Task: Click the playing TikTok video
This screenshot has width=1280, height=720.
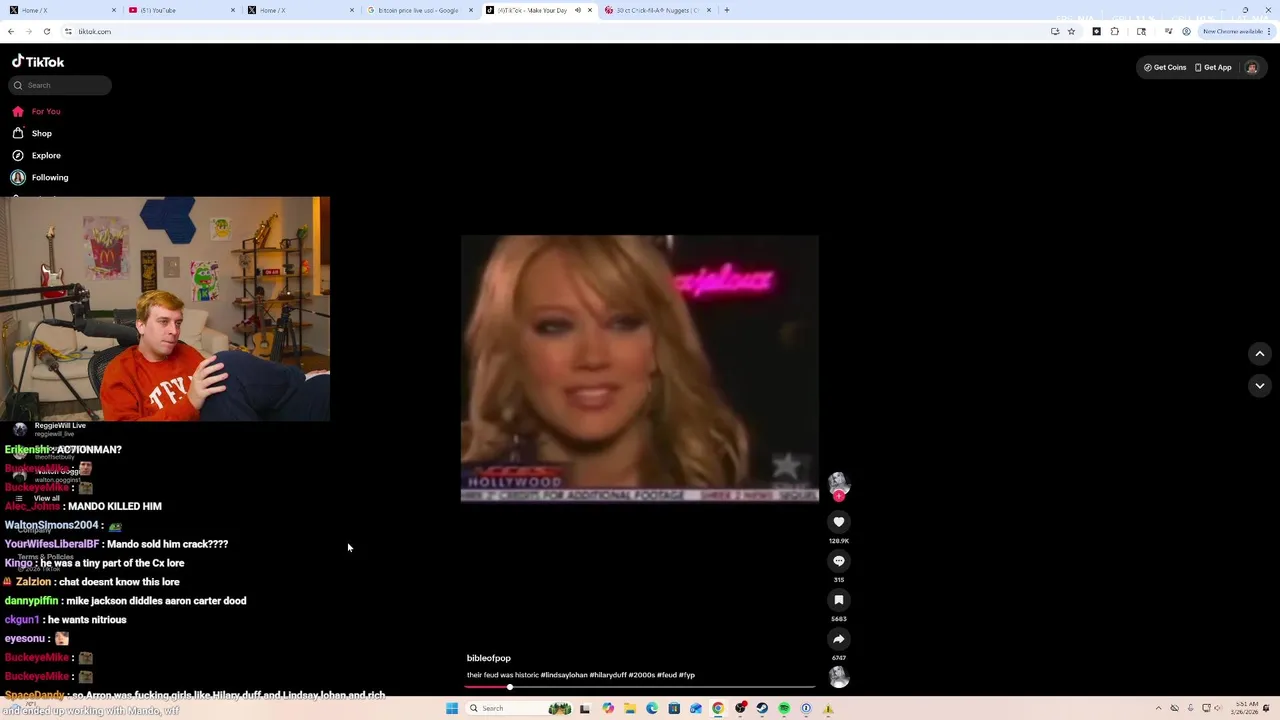Action: [640, 368]
